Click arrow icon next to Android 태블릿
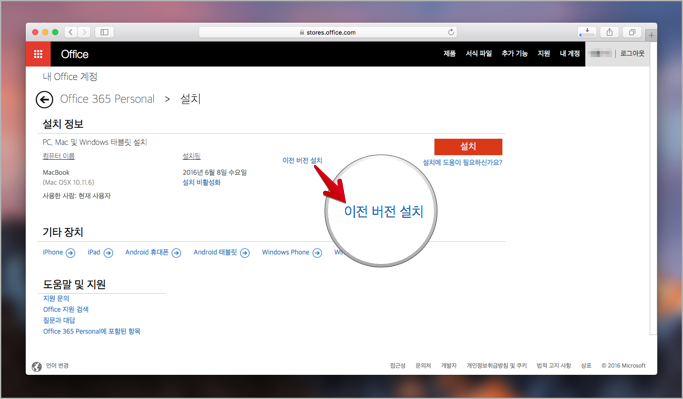The image size is (683, 399). [245, 253]
